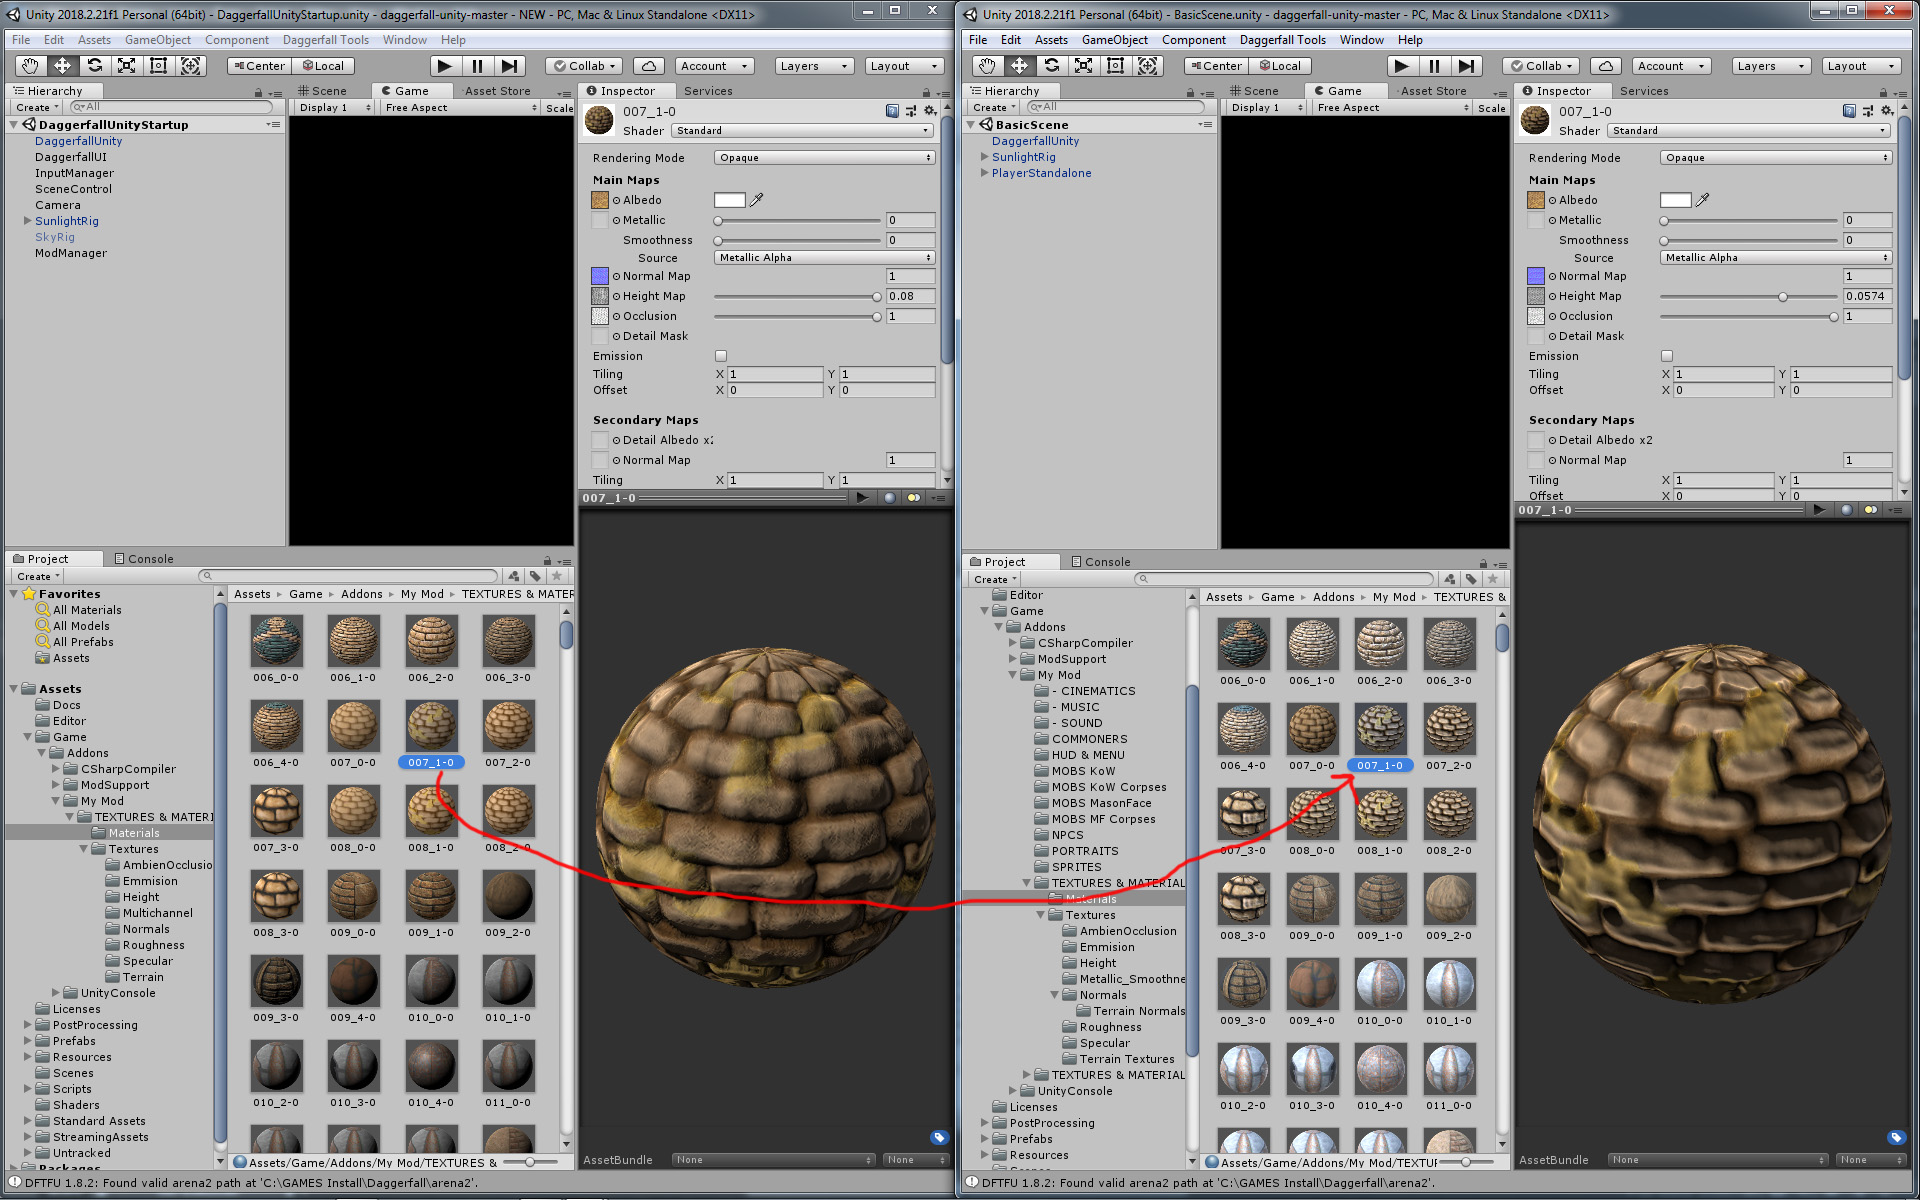This screenshot has width=1920, height=1200.
Task: Click Play button in right Unity window
Action: (x=1402, y=66)
